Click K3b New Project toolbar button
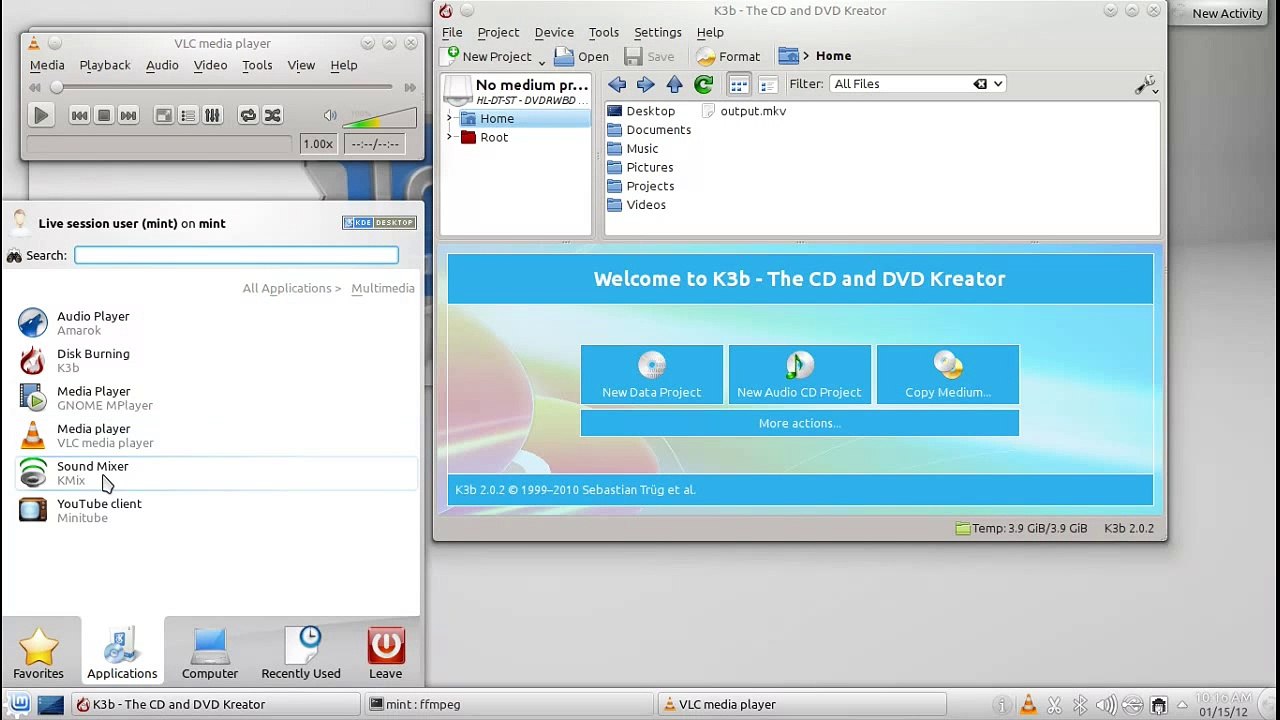This screenshot has width=1280, height=720. [x=488, y=56]
